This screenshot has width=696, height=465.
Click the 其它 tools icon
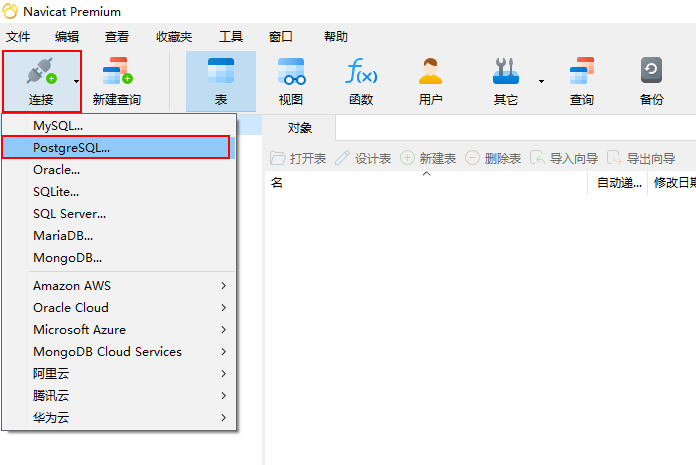506,71
